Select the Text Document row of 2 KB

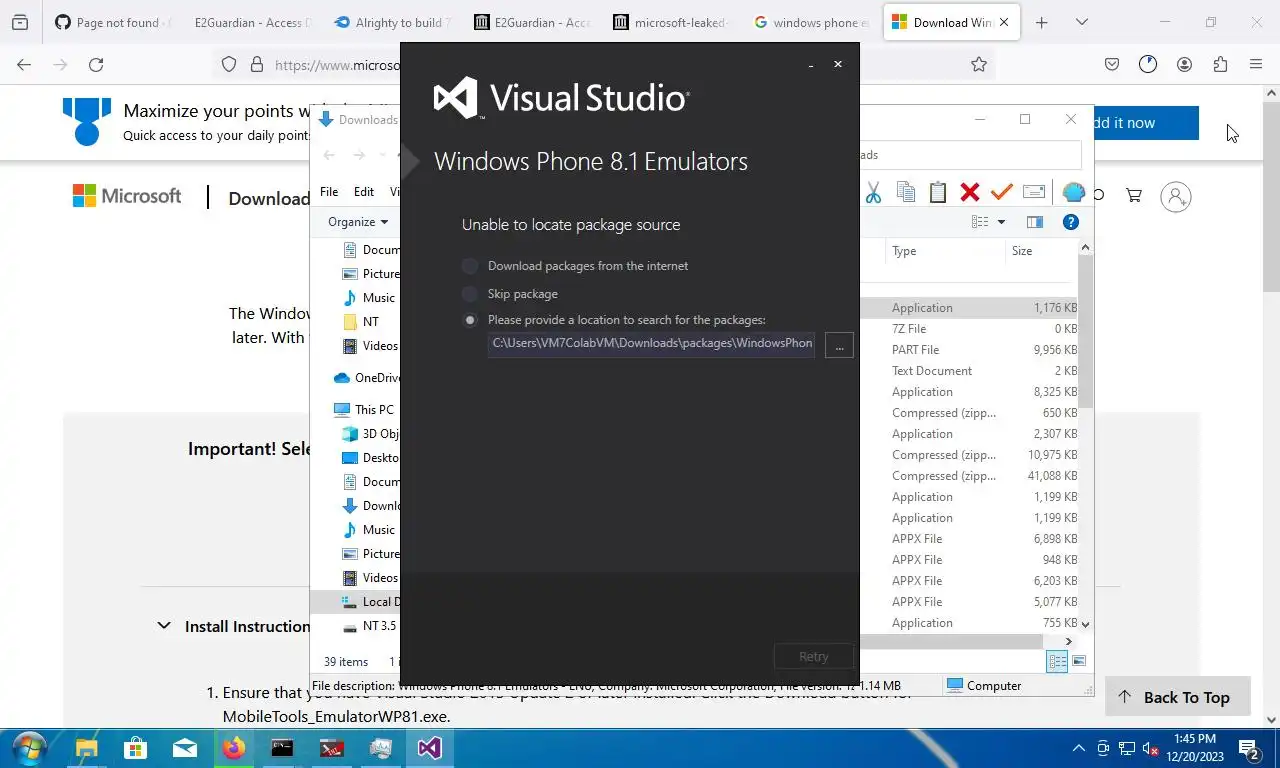click(969, 371)
